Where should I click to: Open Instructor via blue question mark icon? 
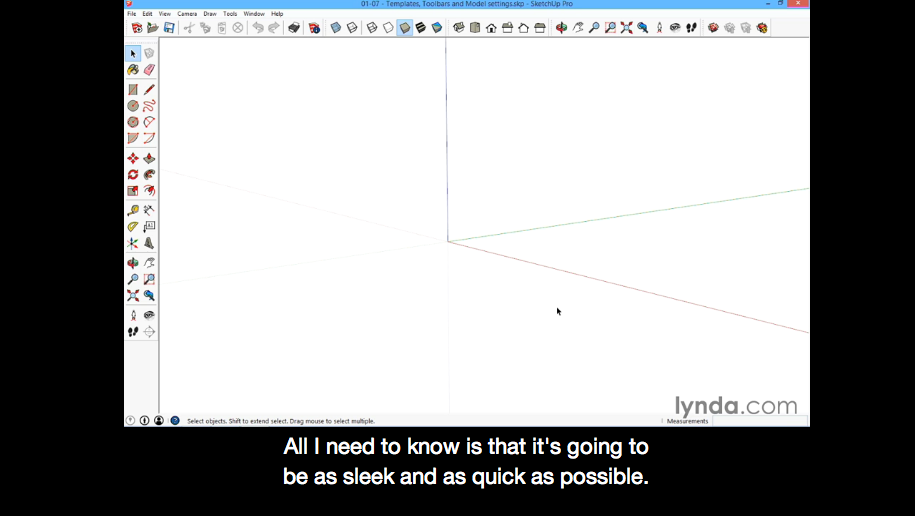click(175, 421)
